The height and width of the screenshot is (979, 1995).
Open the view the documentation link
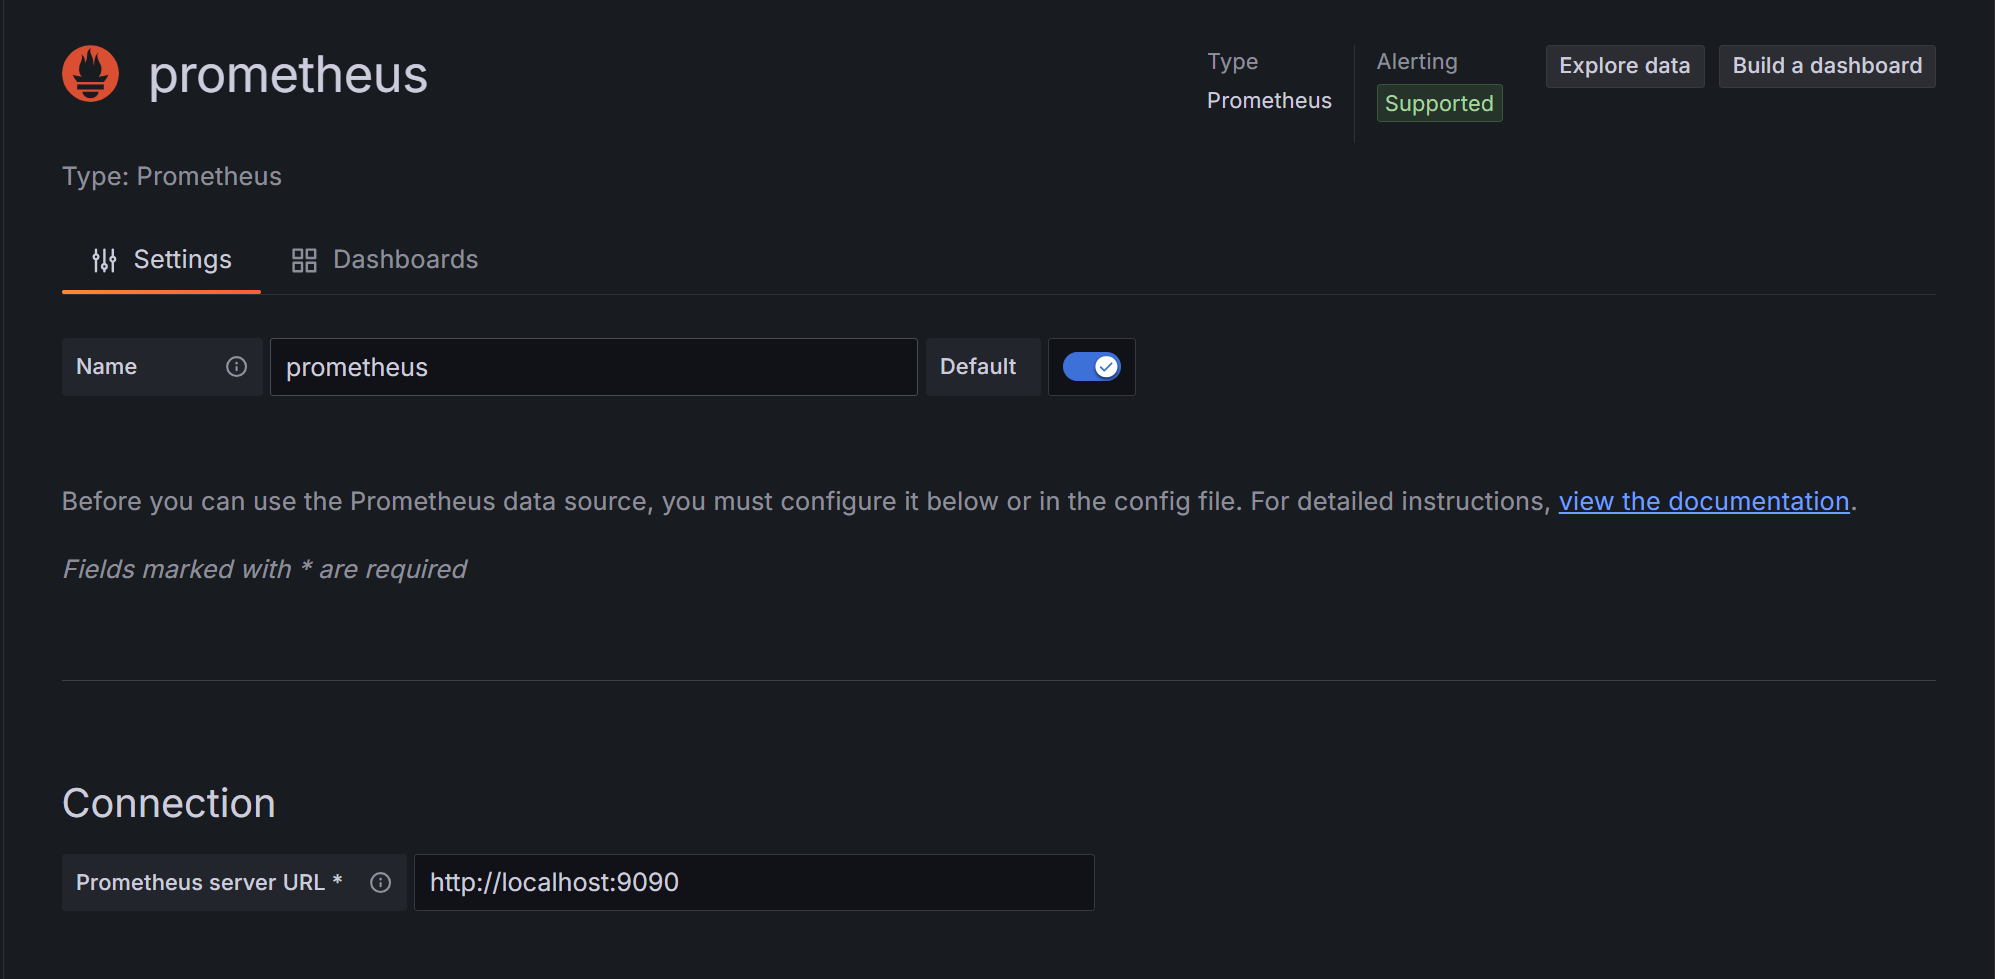[1704, 501]
